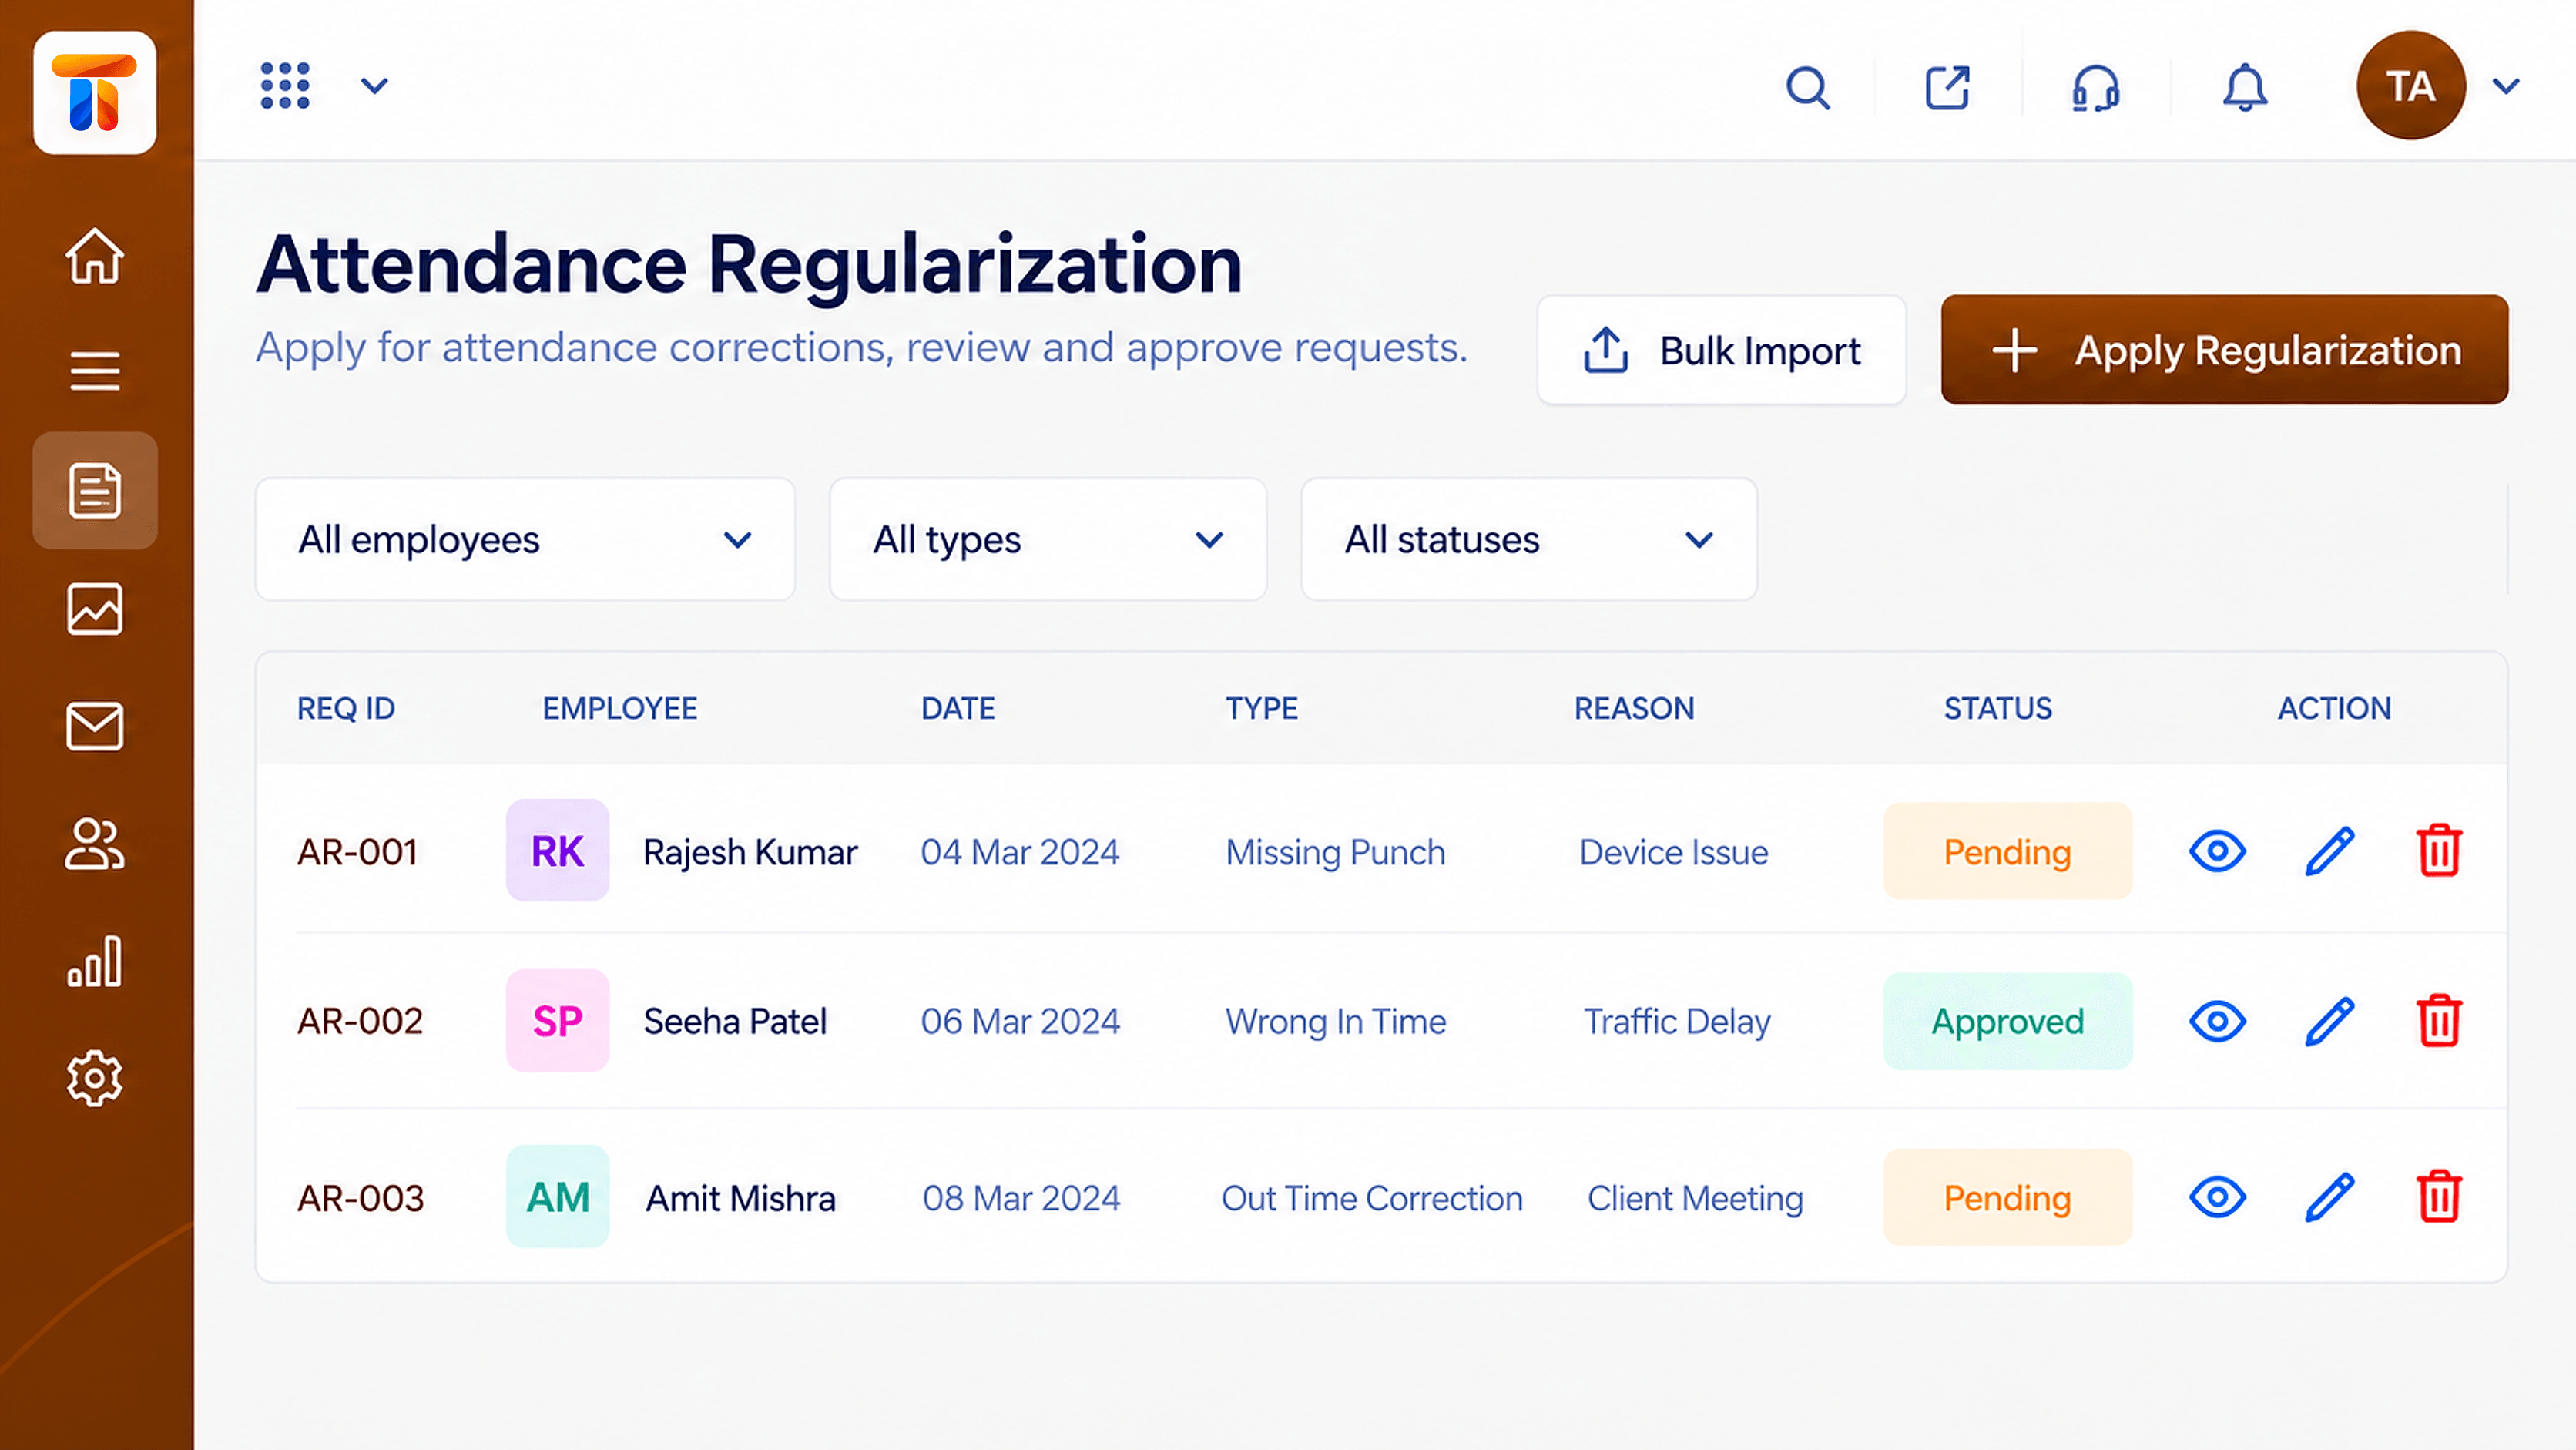
Task: Open the Home icon in sidebar
Action: [95, 256]
